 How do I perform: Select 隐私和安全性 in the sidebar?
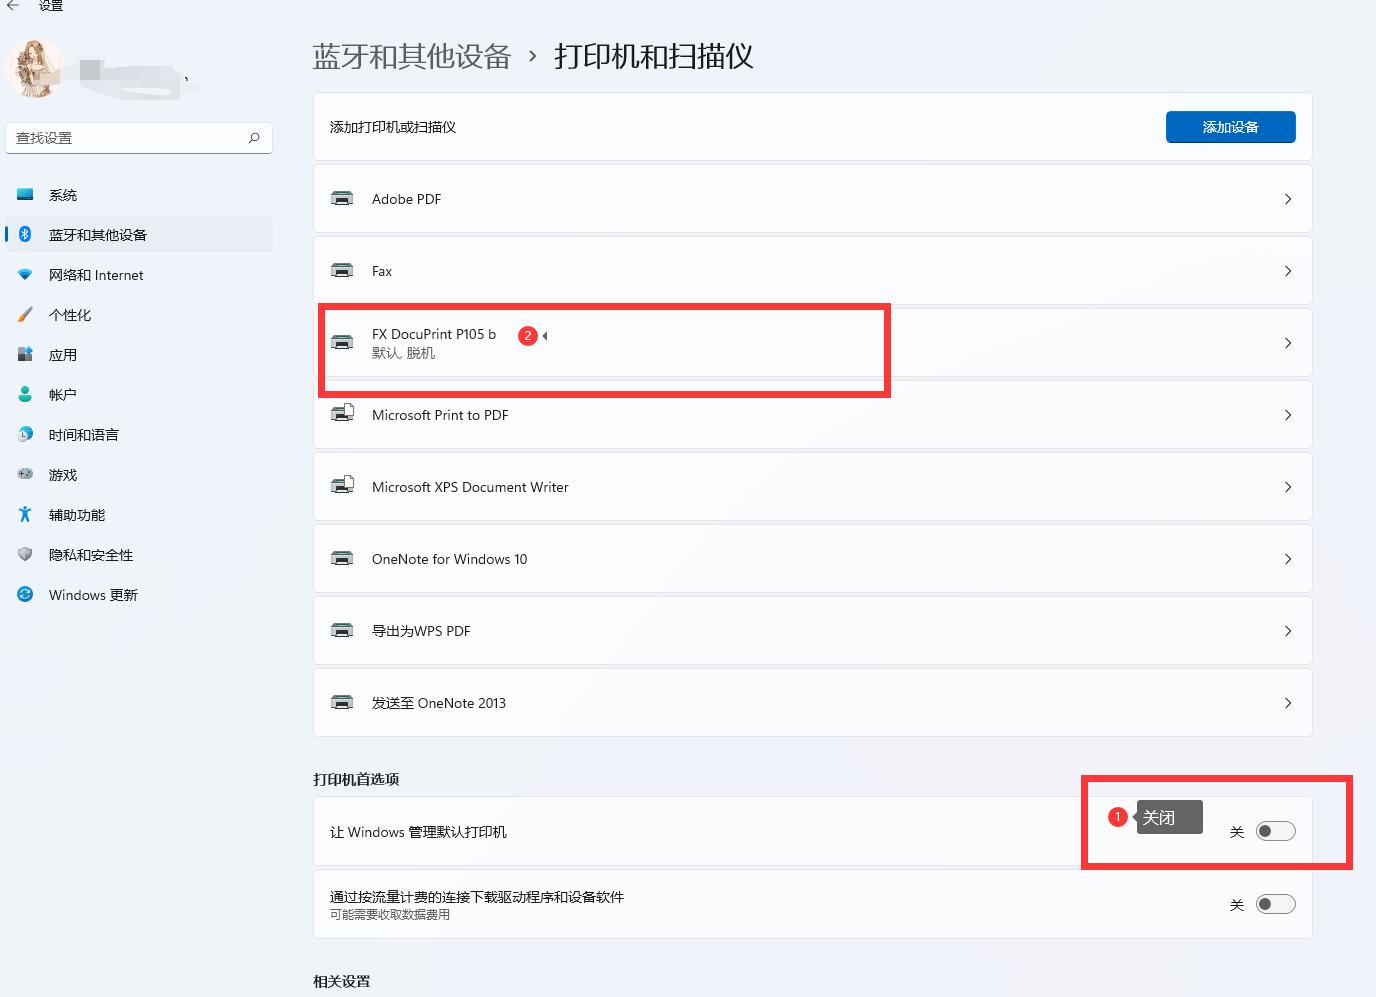(x=90, y=554)
